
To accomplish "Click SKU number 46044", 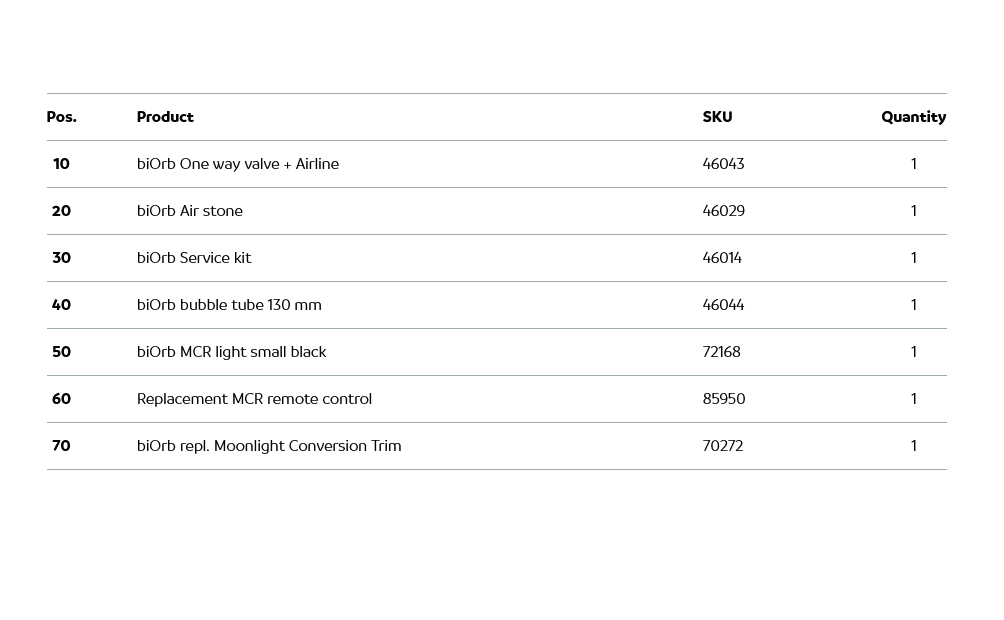I will pos(723,305).
